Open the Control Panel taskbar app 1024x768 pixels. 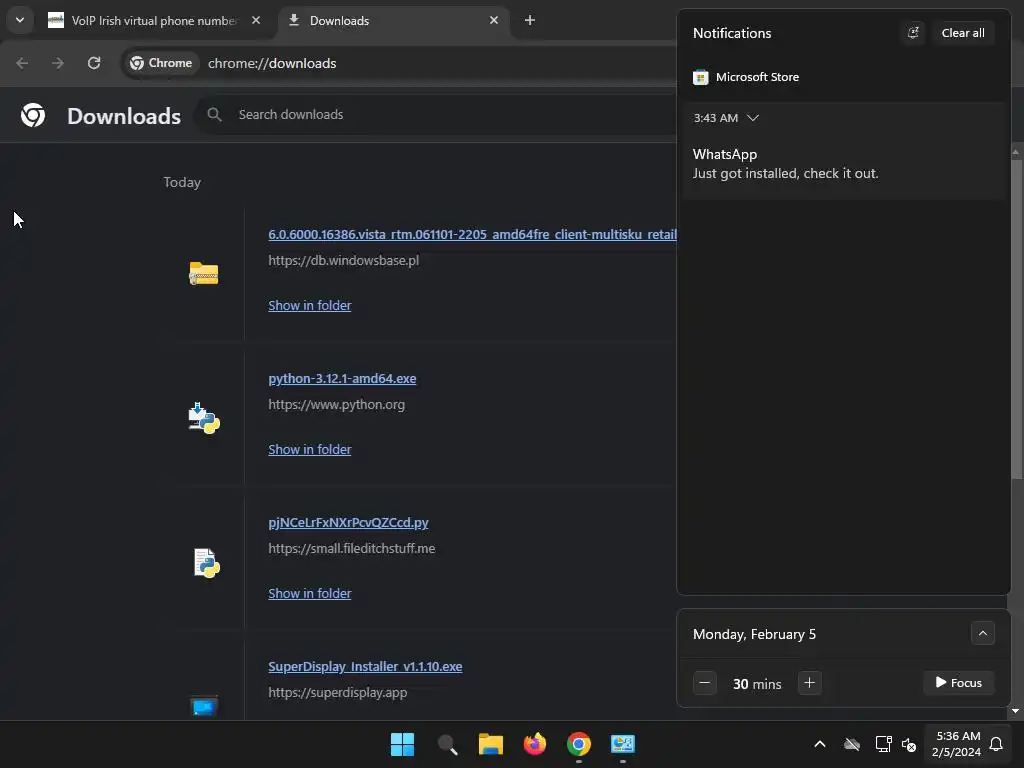[x=623, y=744]
